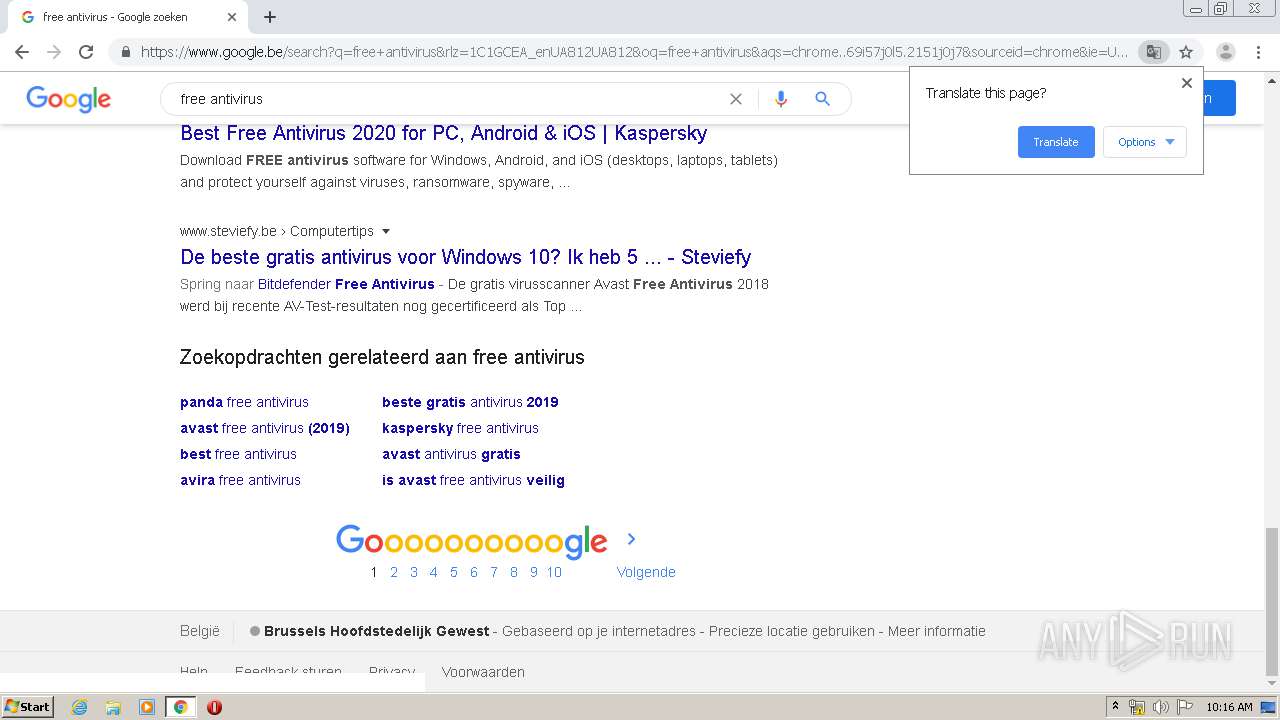Go to results page 5

point(453,572)
